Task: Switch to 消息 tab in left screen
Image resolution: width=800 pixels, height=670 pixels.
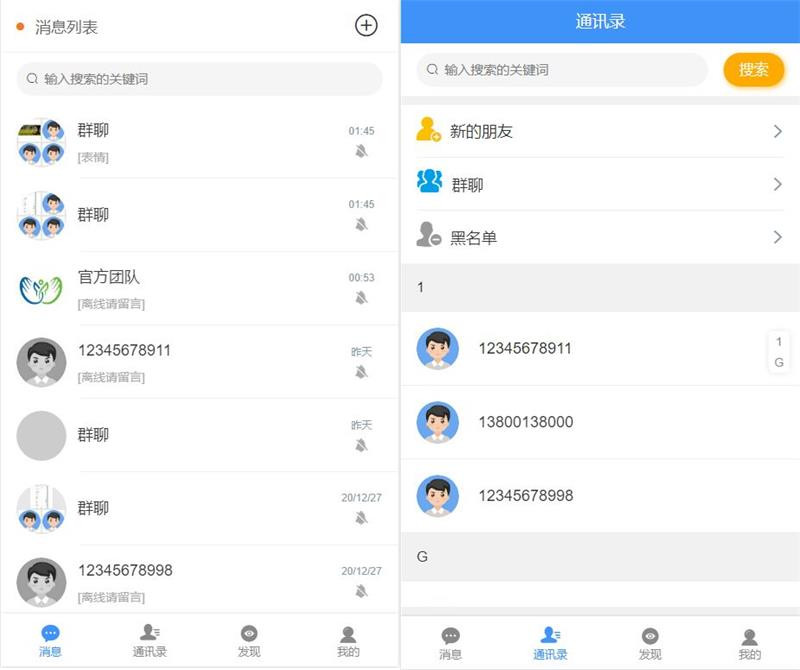Action: click(x=50, y=641)
